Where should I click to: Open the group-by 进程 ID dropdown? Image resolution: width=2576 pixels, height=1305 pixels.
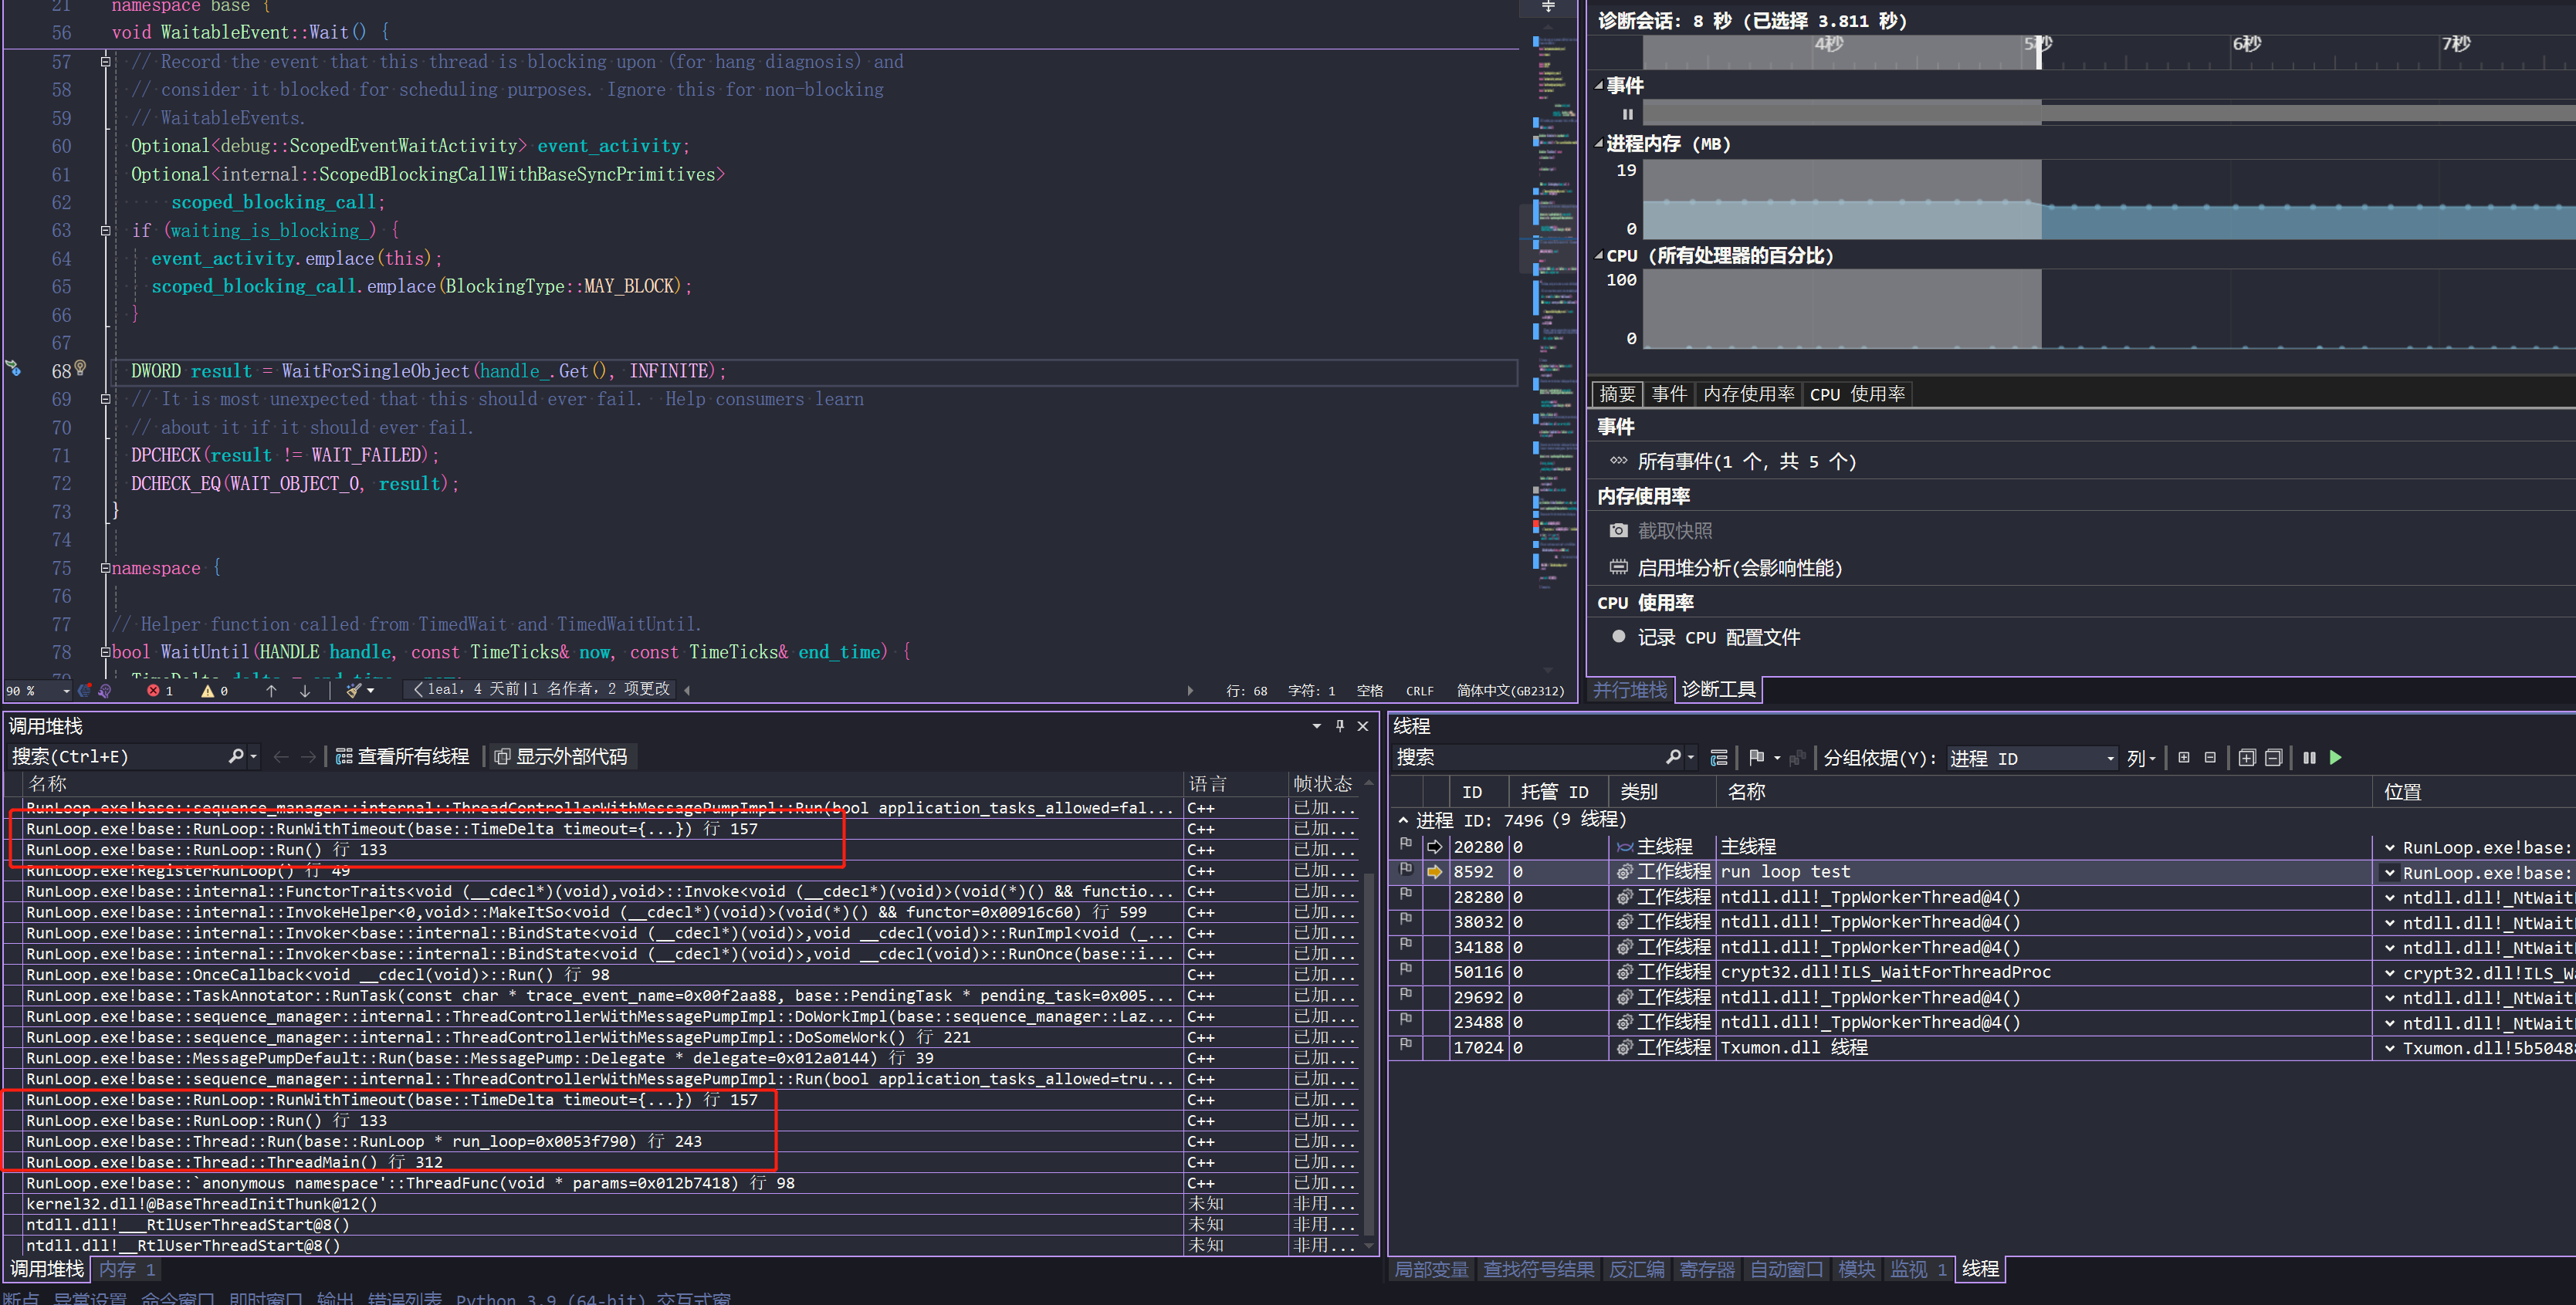(2032, 758)
